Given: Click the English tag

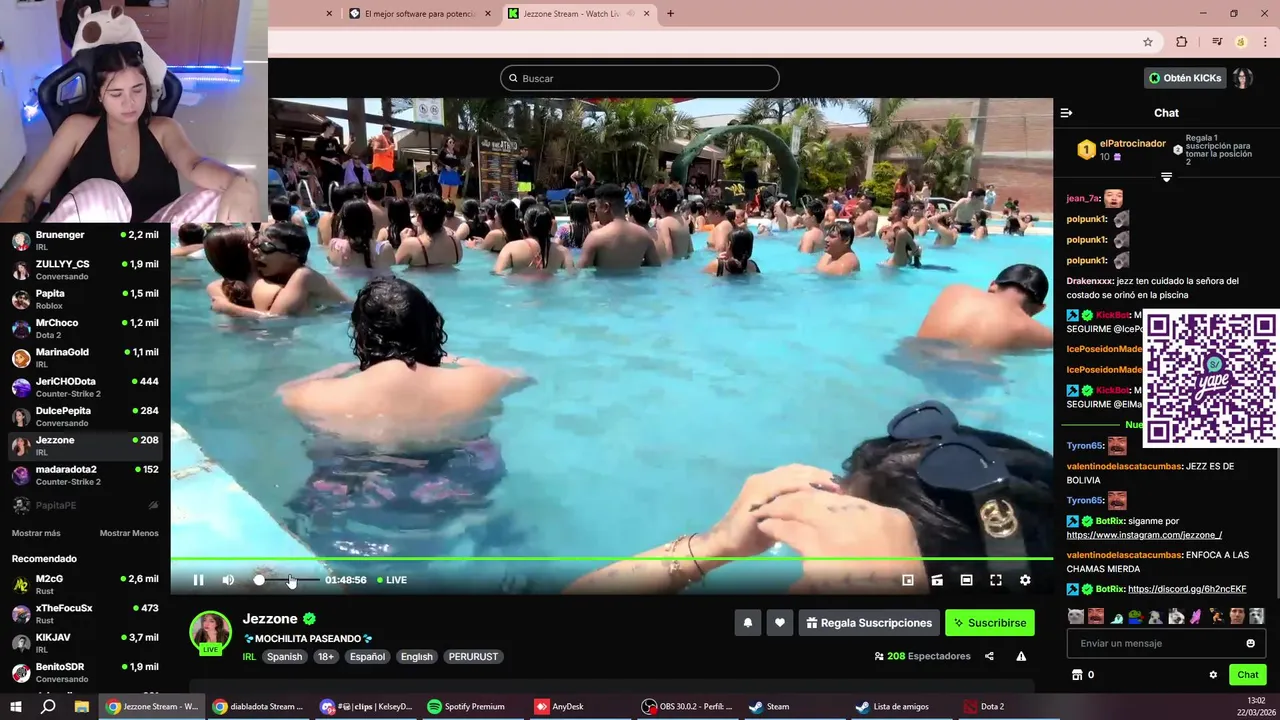Looking at the screenshot, I should coord(416,657).
